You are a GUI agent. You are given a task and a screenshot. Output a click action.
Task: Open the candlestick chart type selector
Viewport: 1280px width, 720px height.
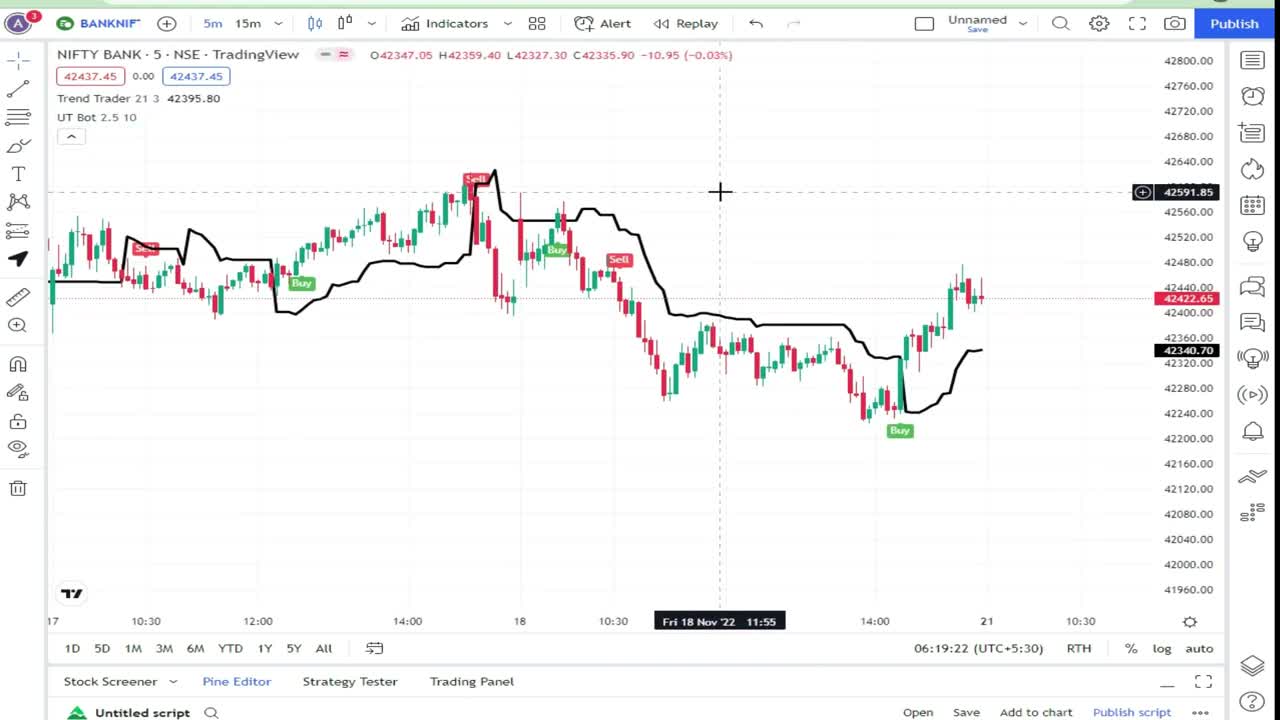click(315, 23)
